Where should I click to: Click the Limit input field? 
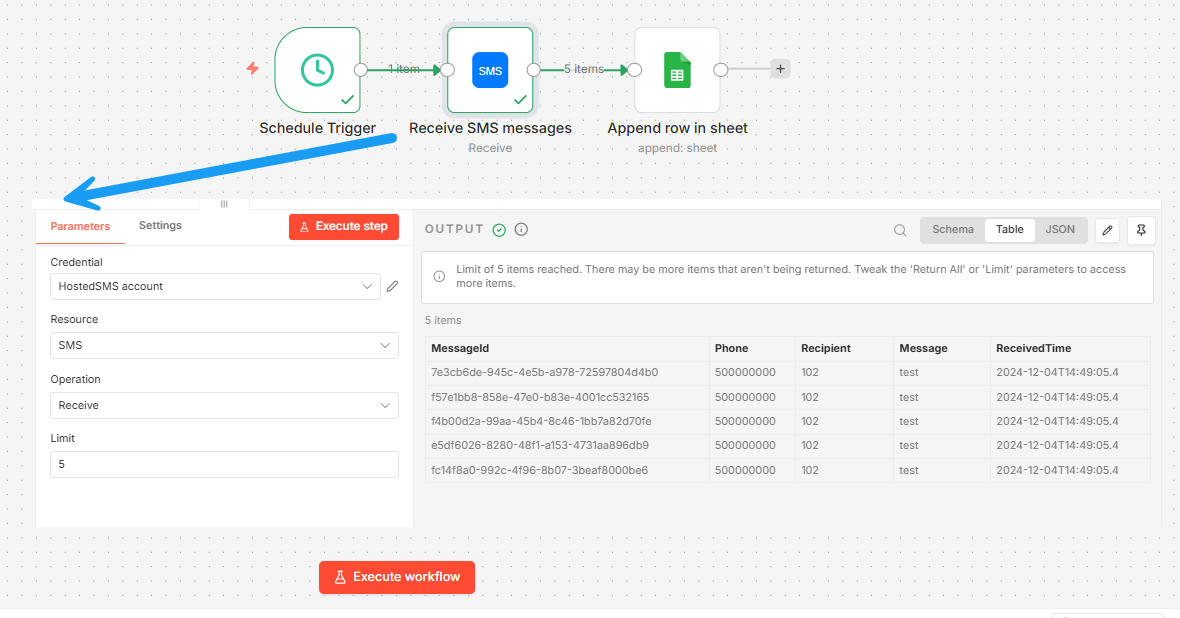pyautogui.click(x=224, y=464)
